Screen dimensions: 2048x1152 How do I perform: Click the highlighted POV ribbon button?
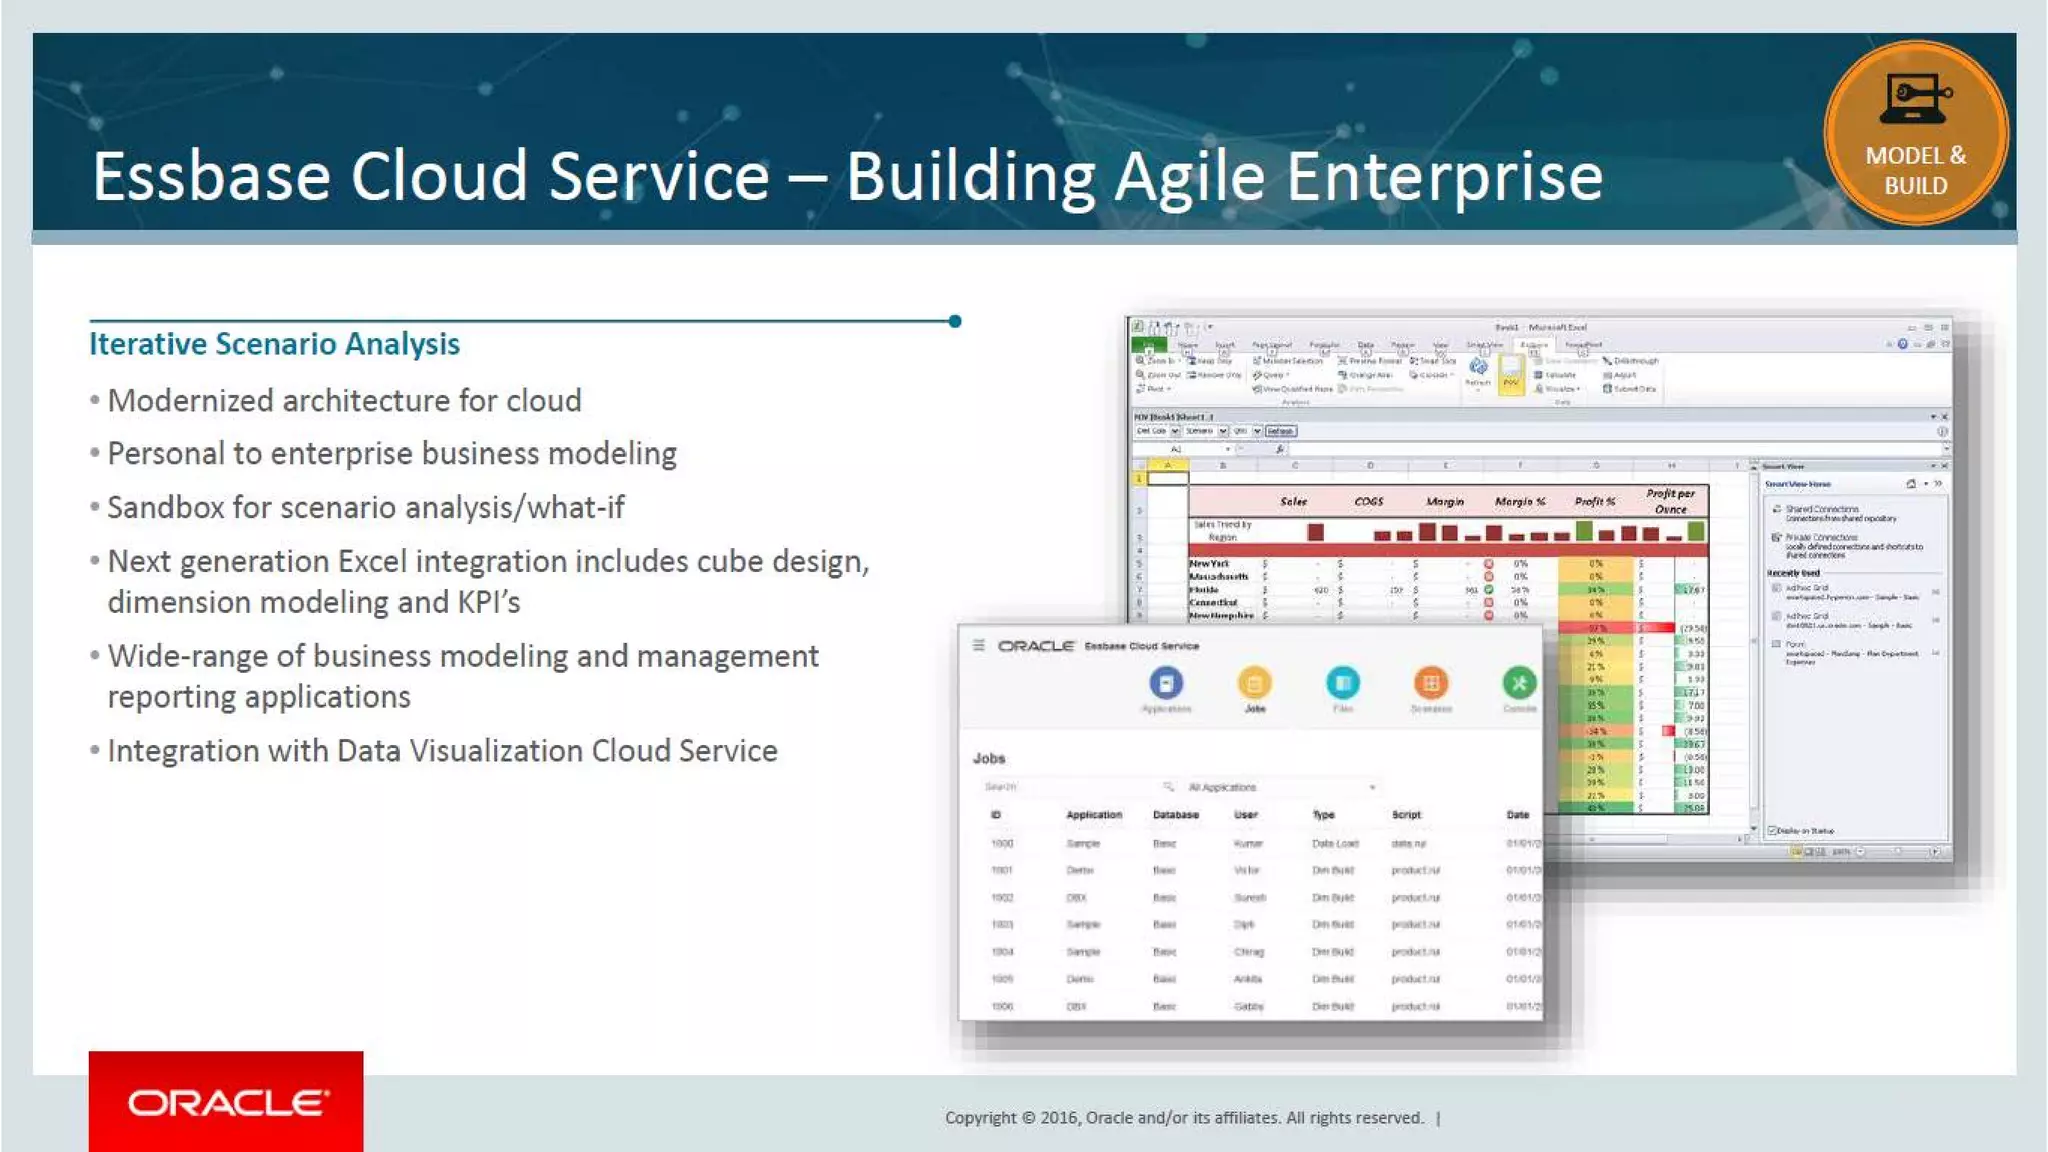click(1510, 374)
